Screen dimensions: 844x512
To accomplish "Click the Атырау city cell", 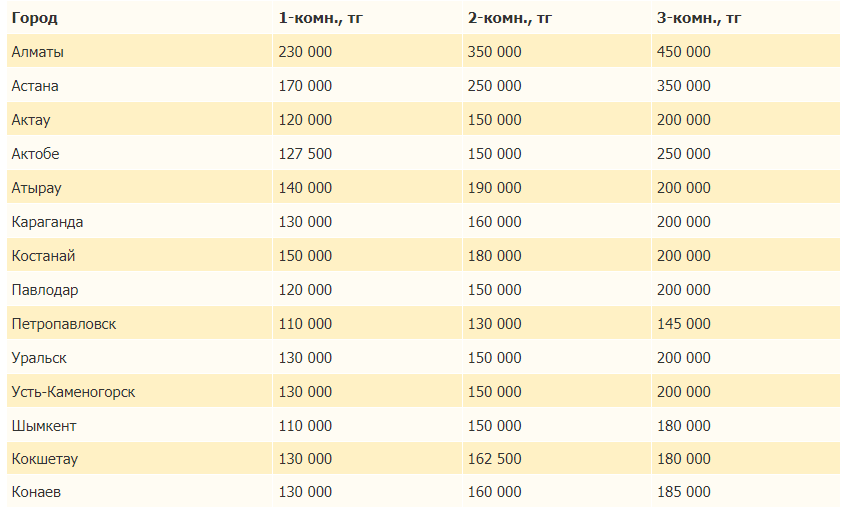I will (x=36, y=188).
